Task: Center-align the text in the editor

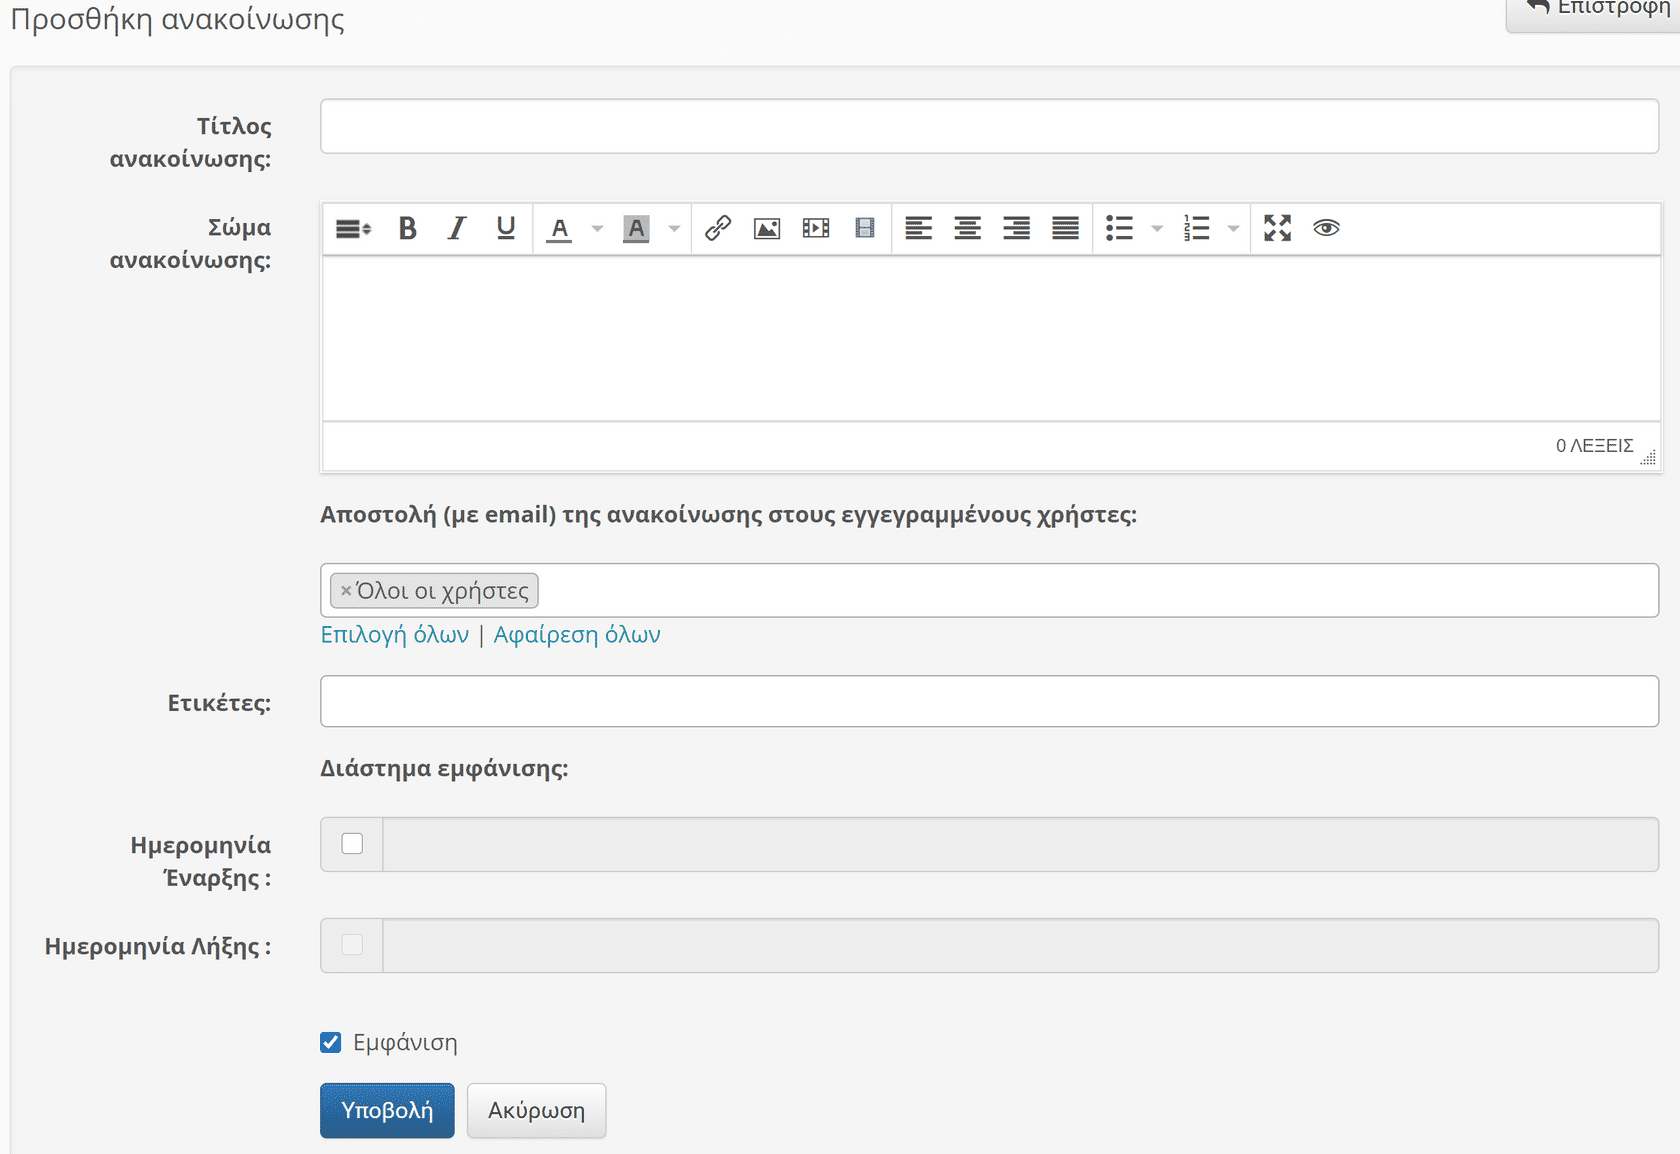Action: coord(967,229)
